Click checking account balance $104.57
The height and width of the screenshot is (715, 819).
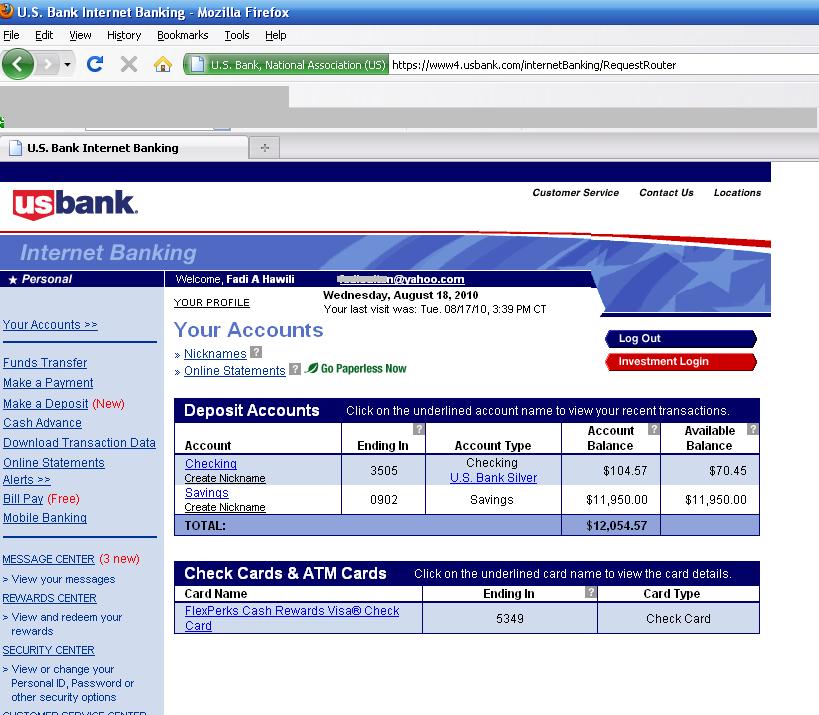tap(625, 471)
